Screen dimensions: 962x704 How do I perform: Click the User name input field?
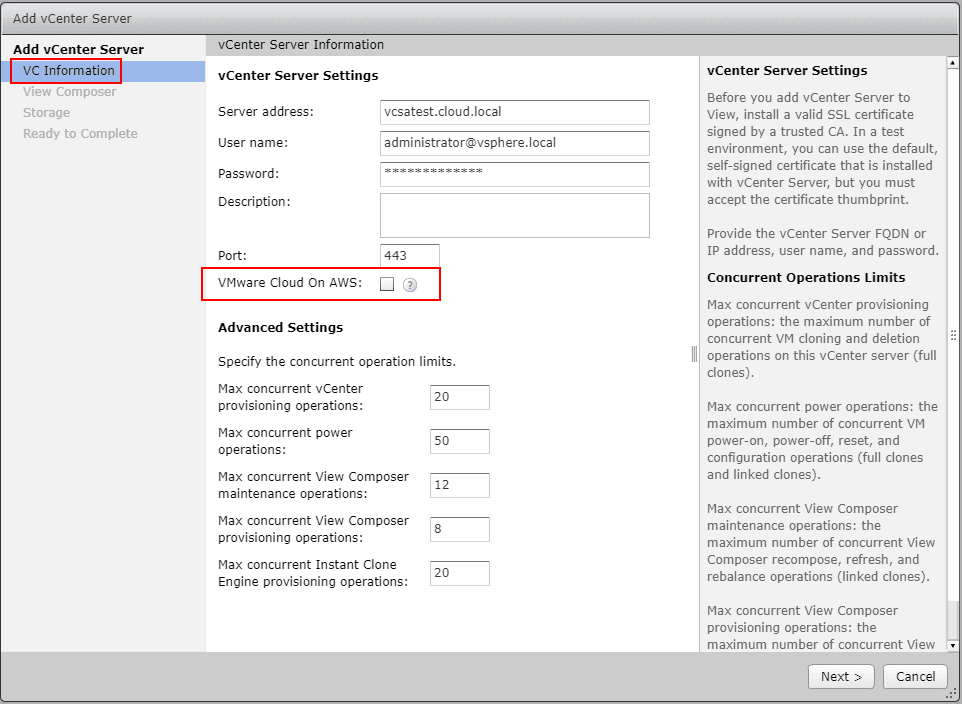(x=514, y=143)
